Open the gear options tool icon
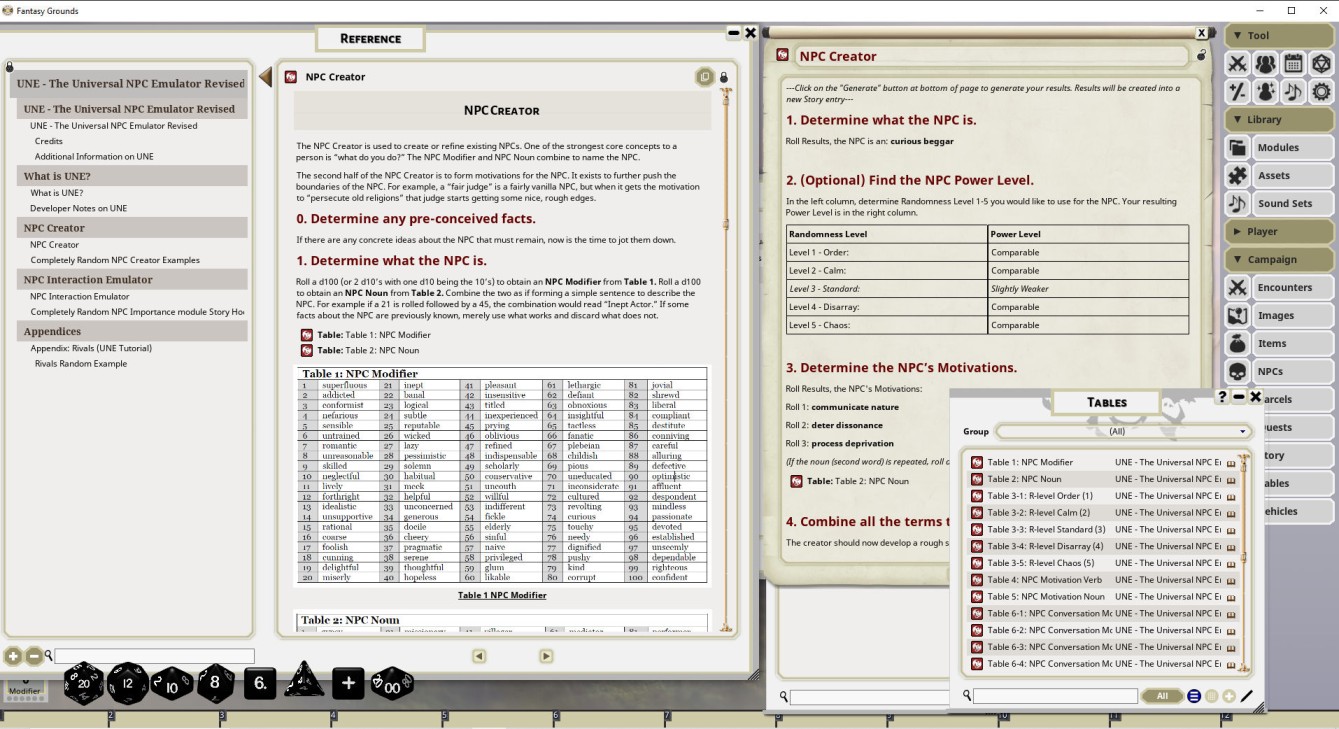 1322,92
